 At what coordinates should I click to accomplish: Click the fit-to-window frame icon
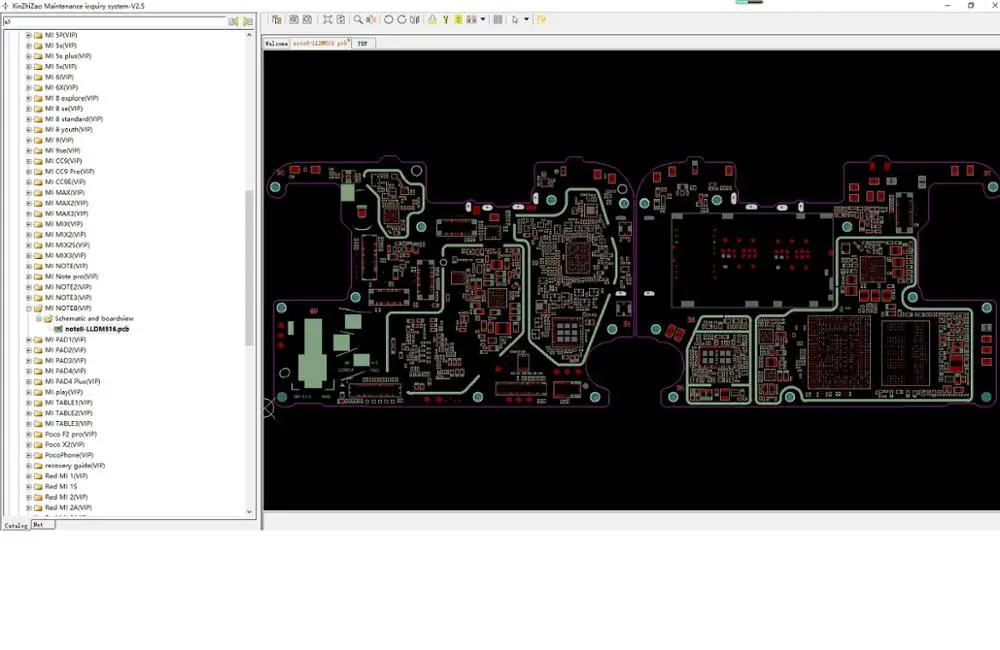click(x=327, y=19)
